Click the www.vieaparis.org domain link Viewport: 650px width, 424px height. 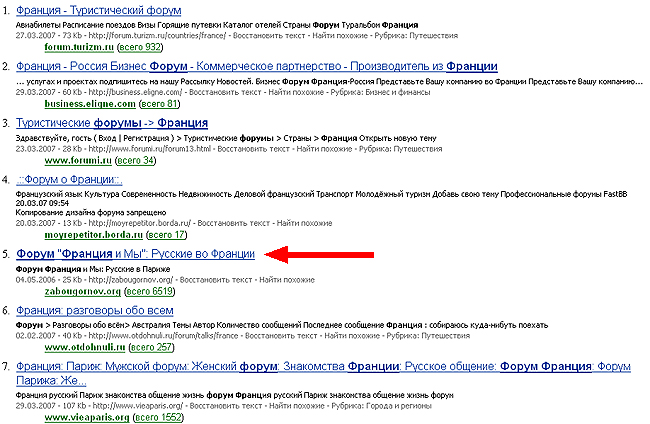tap(81, 417)
